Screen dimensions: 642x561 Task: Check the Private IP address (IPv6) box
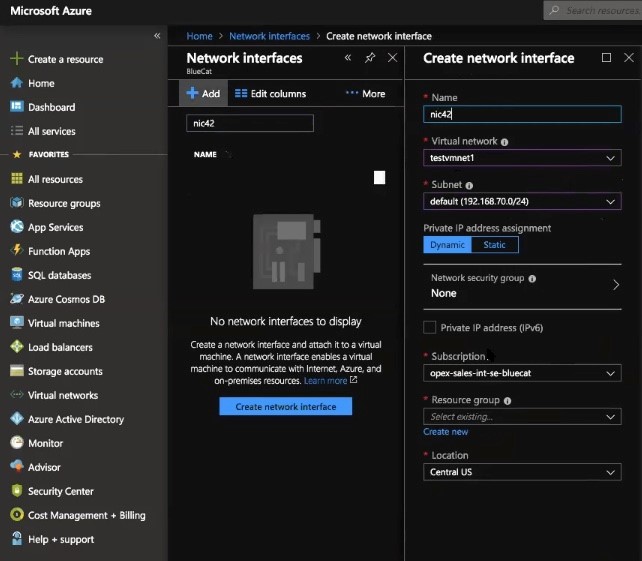[429, 328]
